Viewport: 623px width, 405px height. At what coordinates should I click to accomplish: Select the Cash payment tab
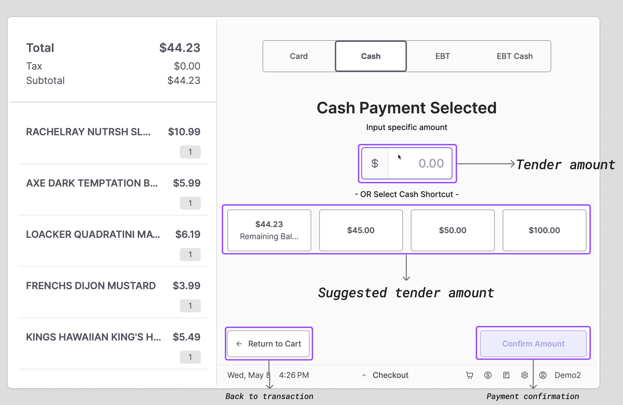(x=371, y=56)
